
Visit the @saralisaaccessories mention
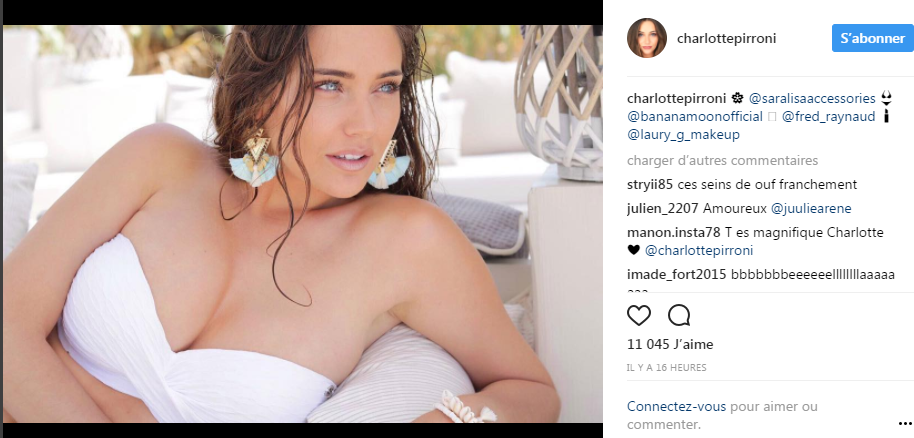(812, 98)
